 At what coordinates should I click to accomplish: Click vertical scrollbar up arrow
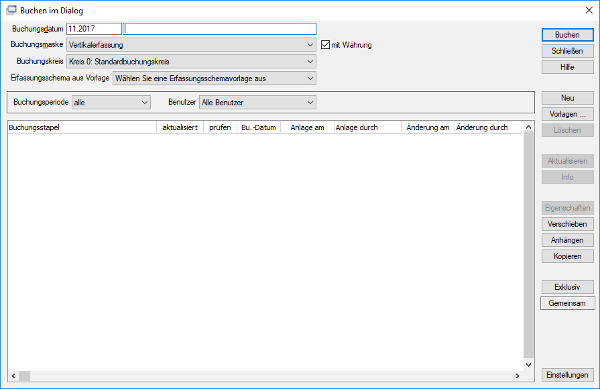(528, 127)
